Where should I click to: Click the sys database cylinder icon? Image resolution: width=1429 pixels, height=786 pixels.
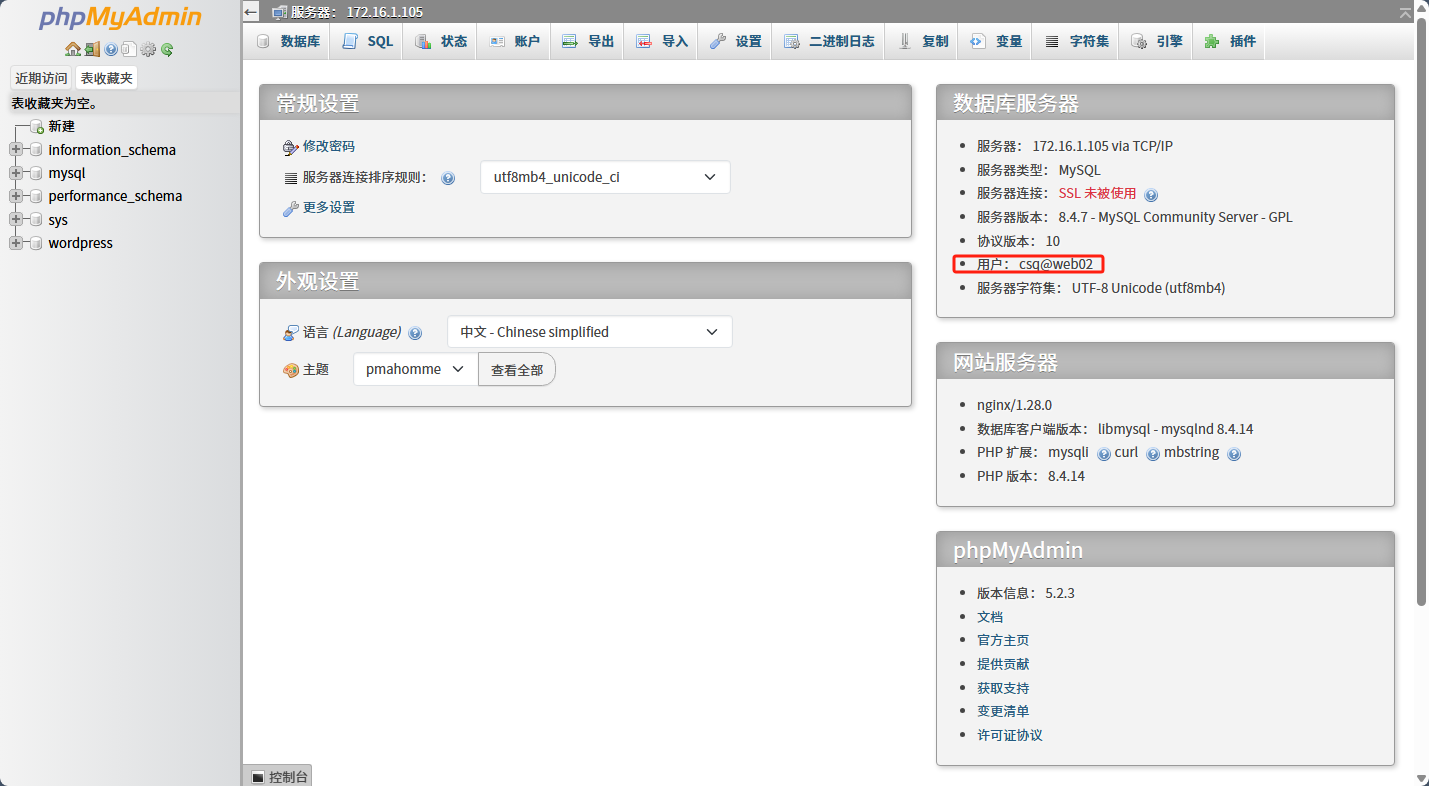tap(36, 220)
